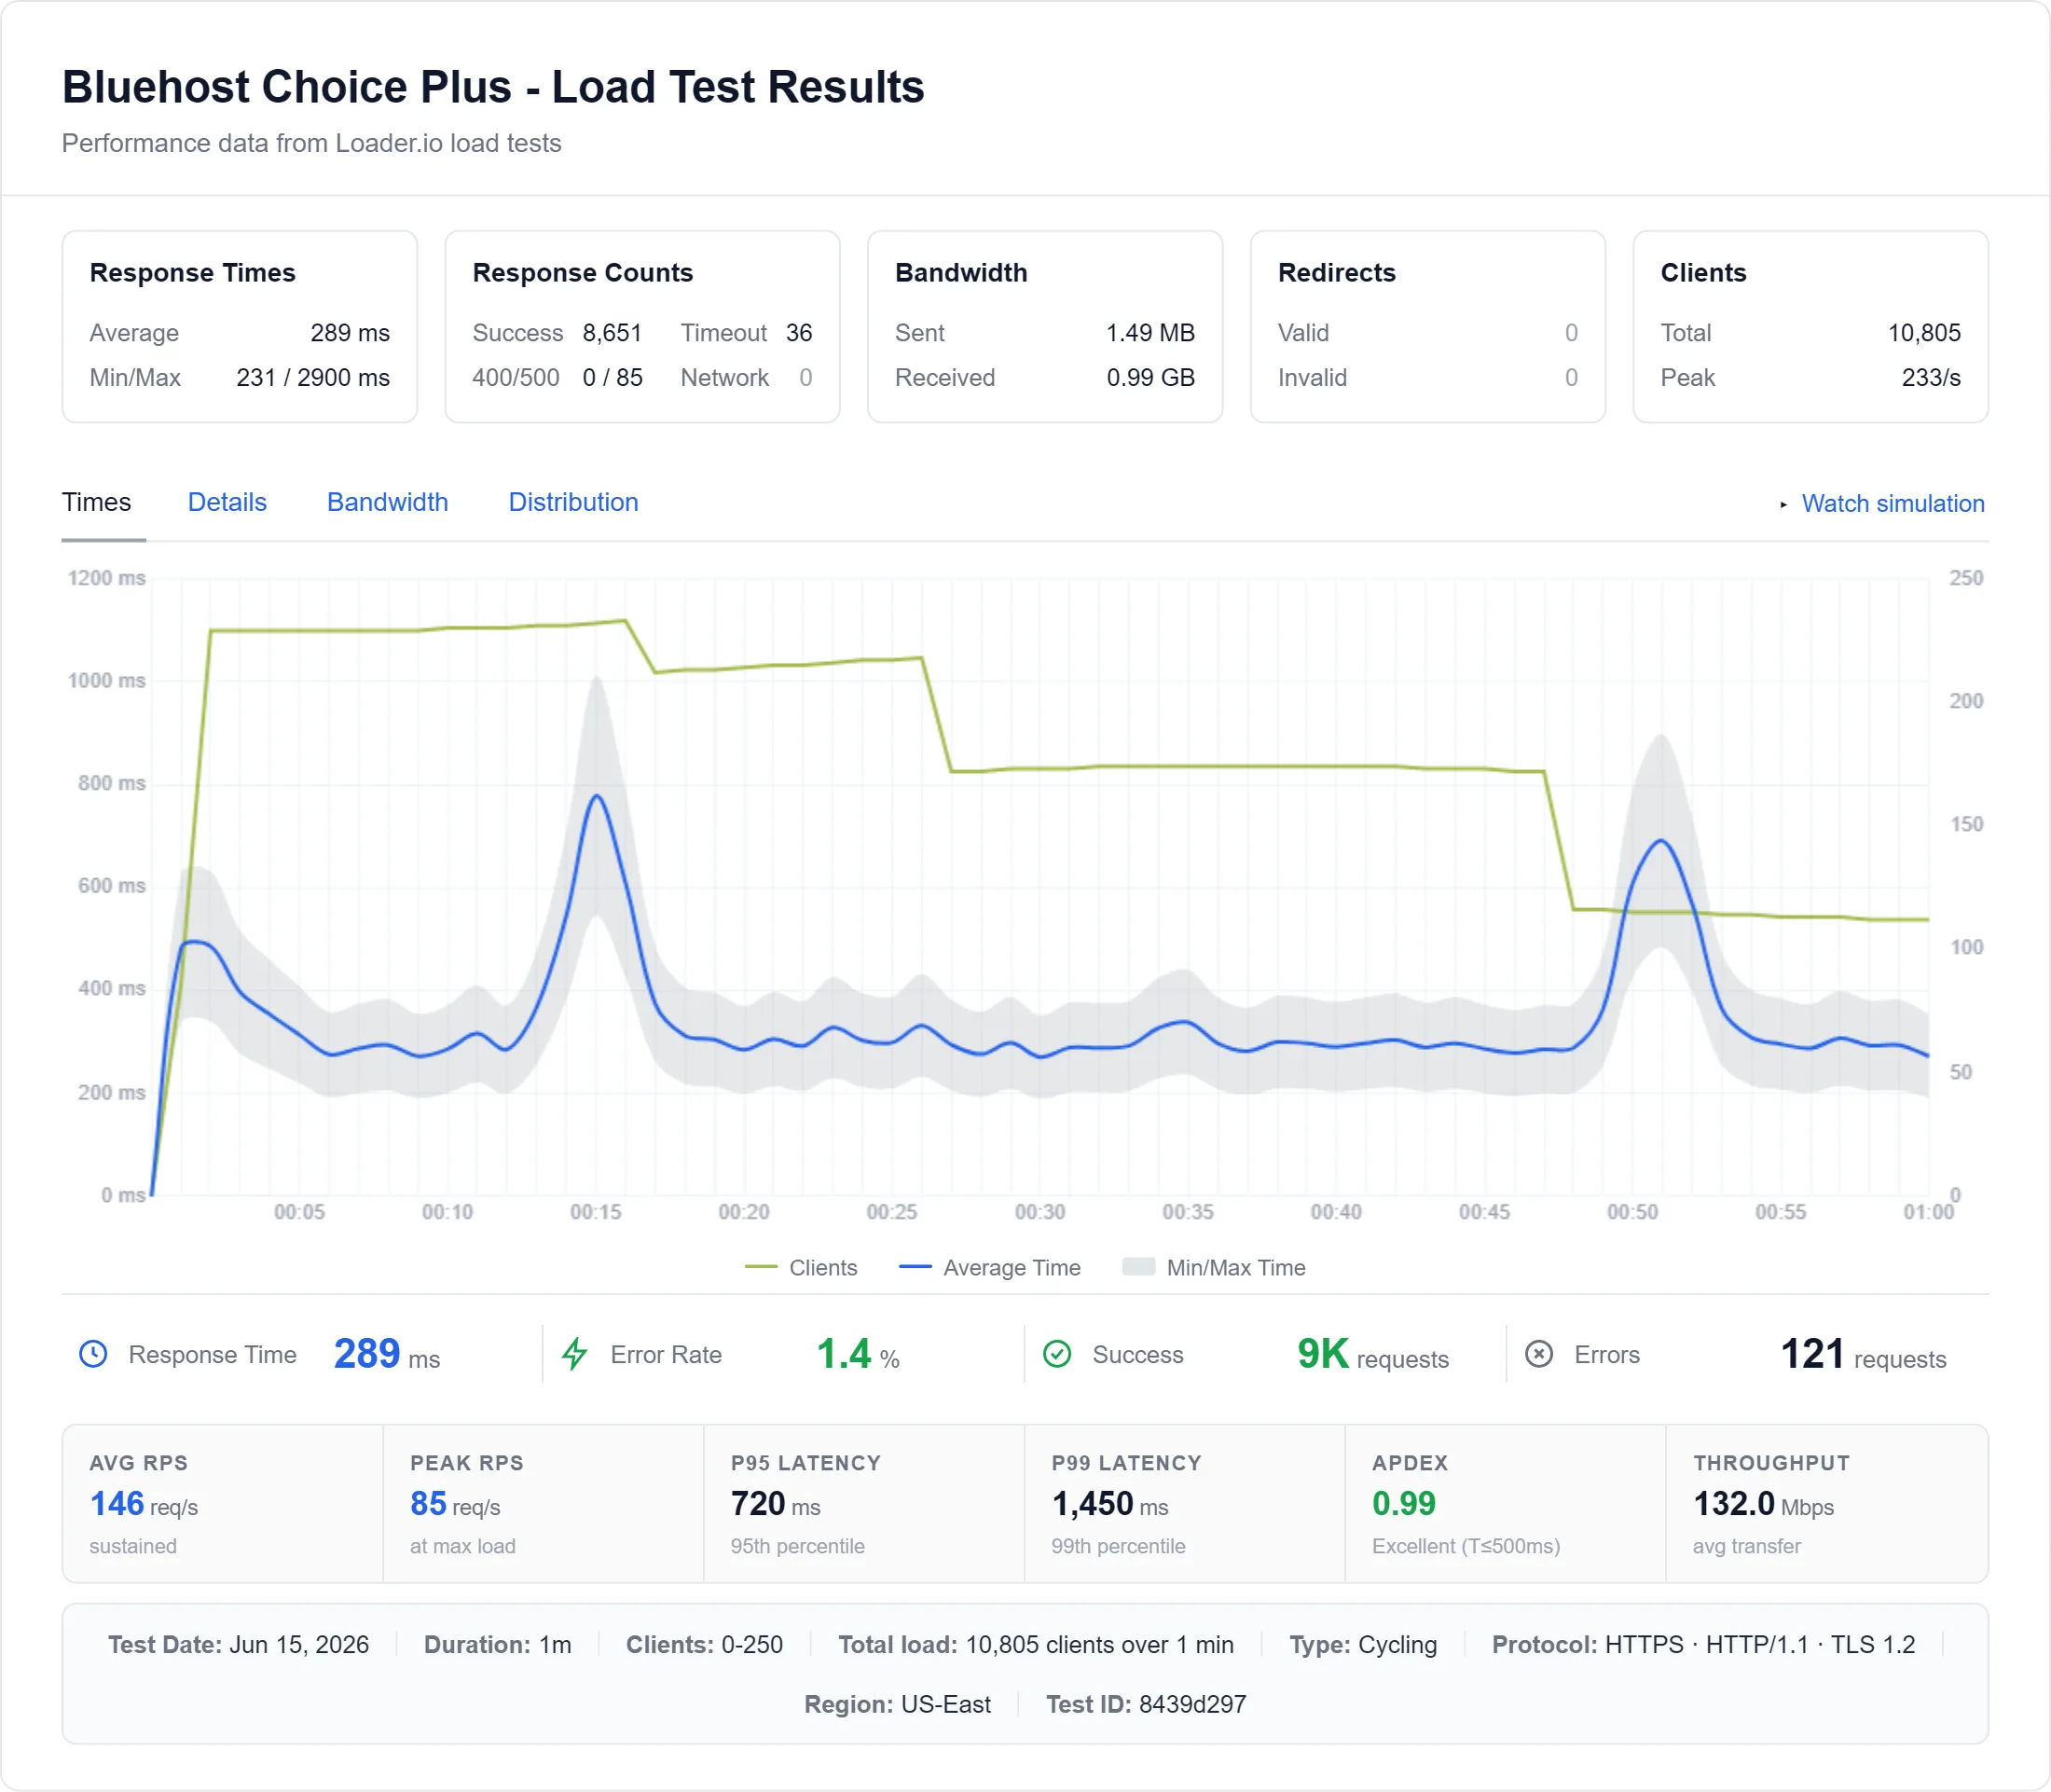Click the 121 requests errors value

click(1863, 1354)
